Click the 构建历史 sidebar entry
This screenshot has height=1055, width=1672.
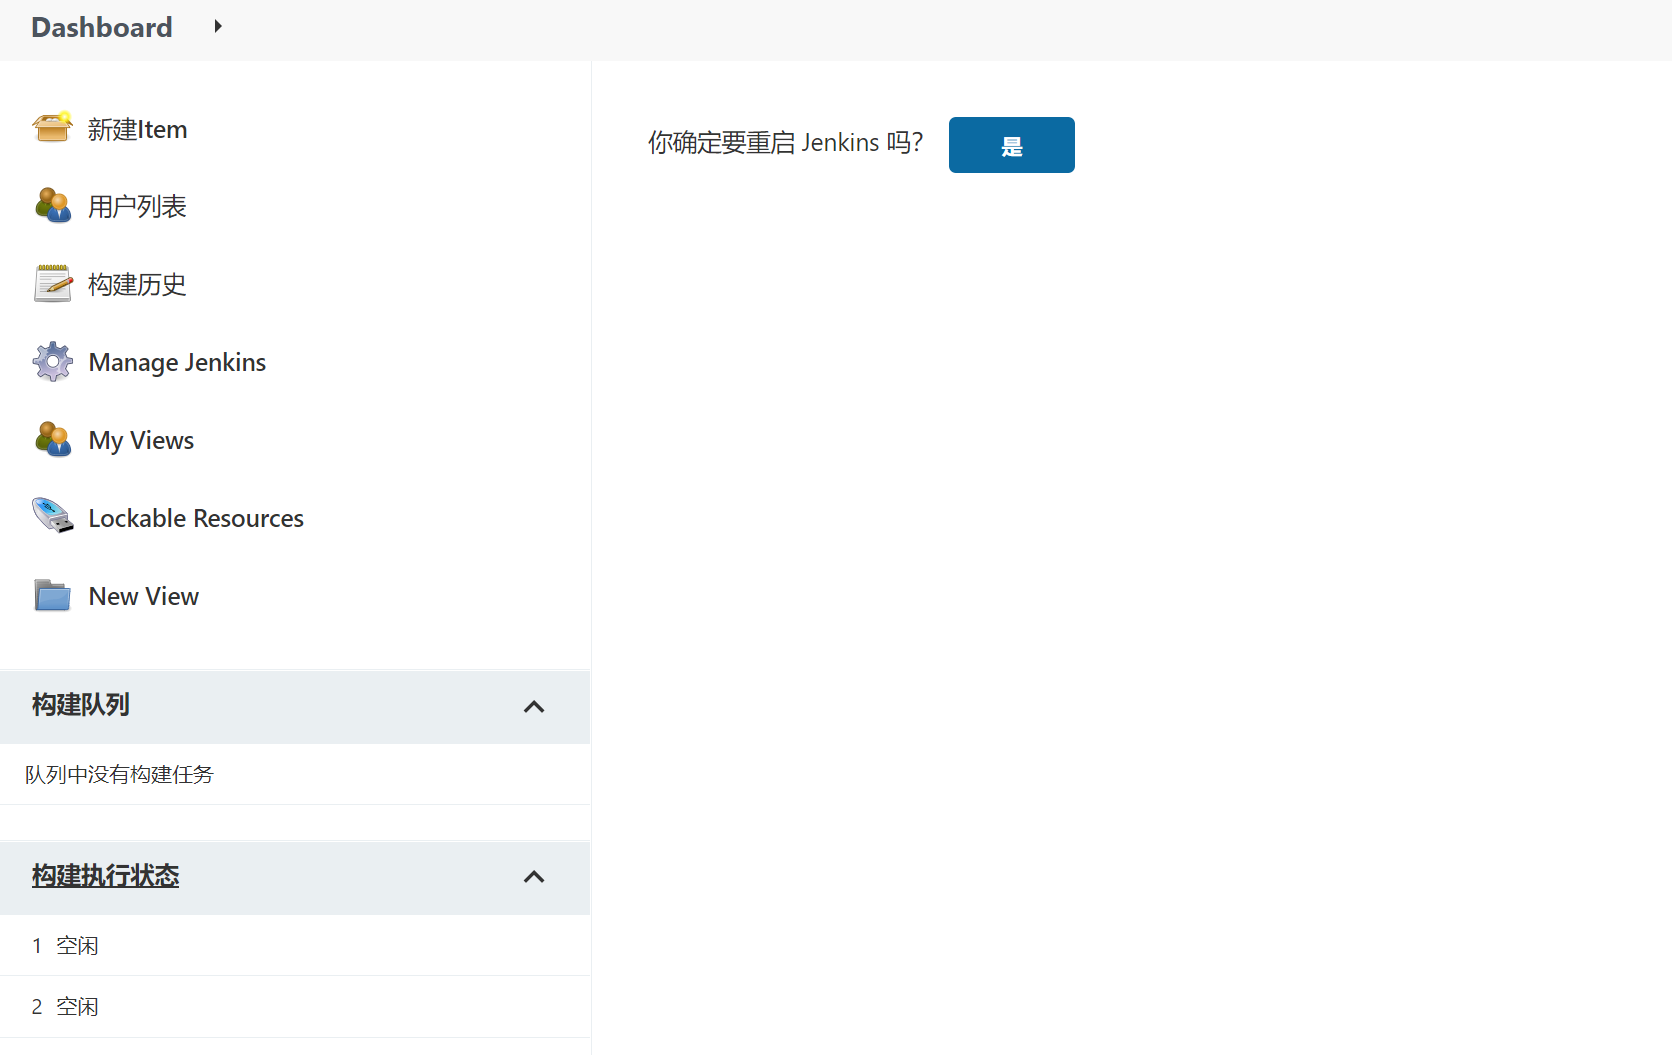point(137,284)
